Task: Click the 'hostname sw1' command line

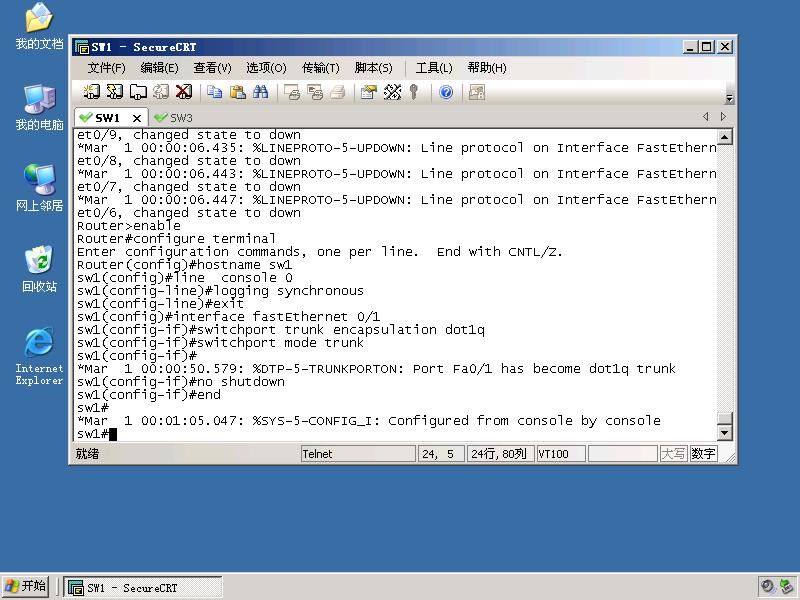Action: click(185, 265)
